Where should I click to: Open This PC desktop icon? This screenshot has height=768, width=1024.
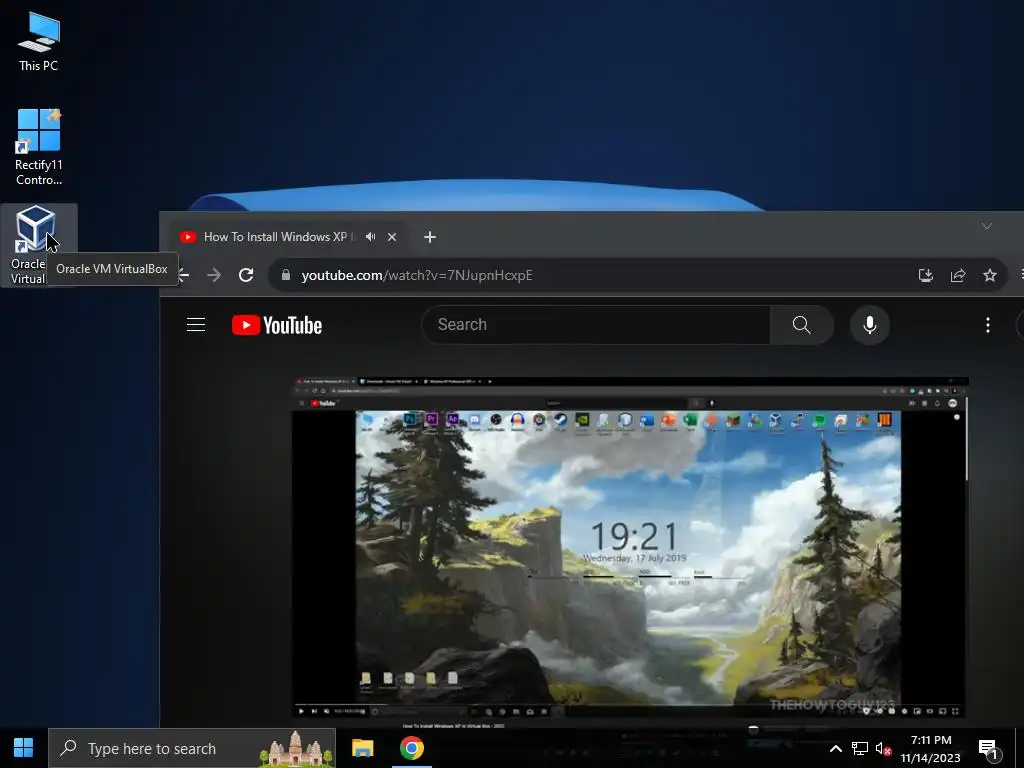tap(39, 41)
